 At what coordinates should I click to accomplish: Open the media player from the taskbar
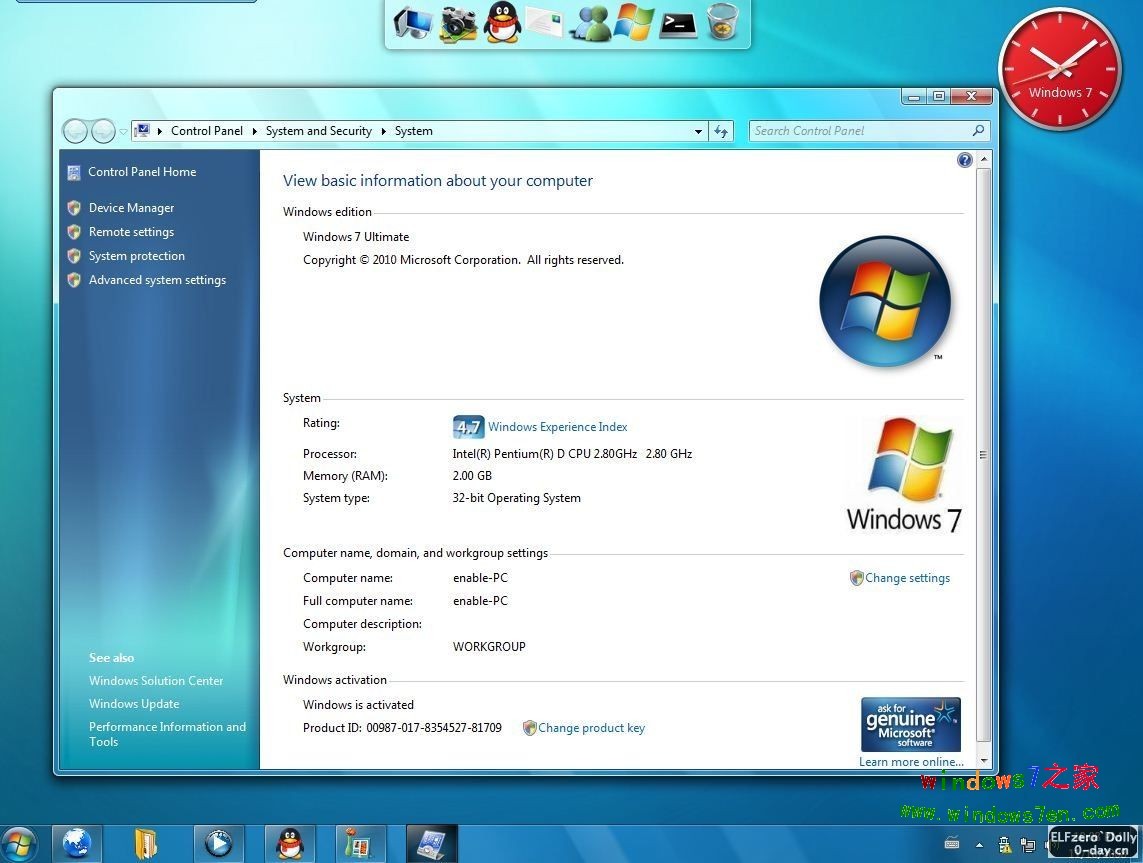(x=219, y=843)
